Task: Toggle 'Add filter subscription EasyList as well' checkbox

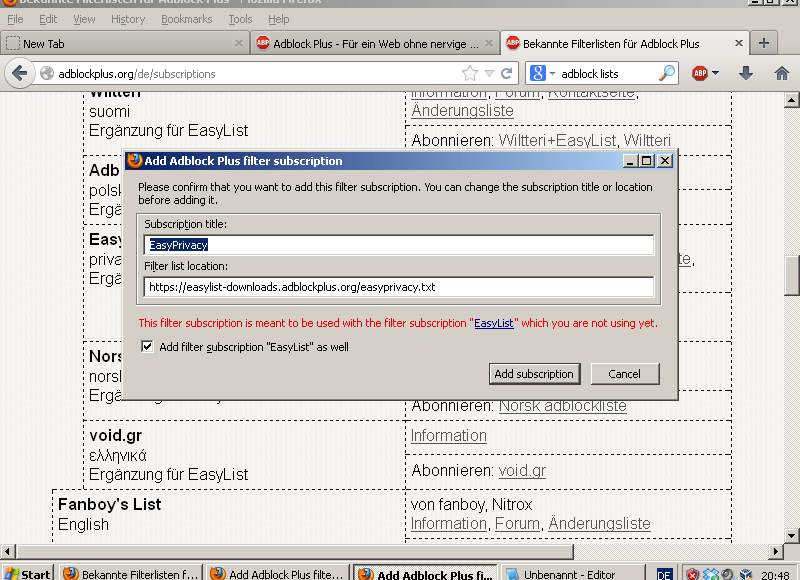Action: coord(148,347)
